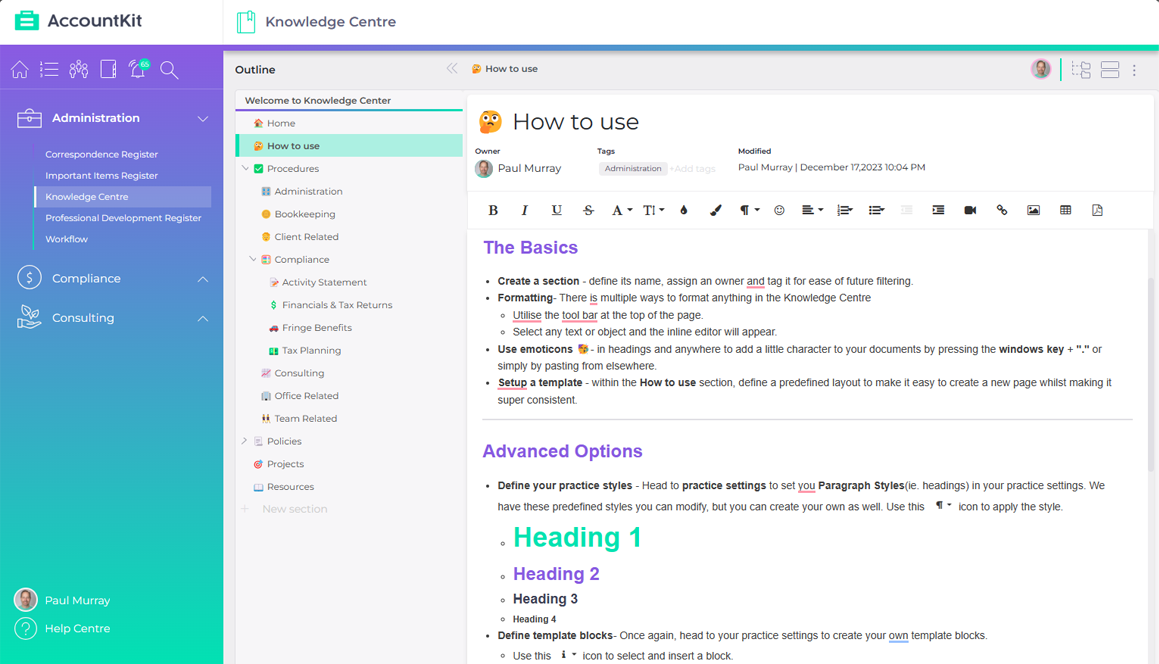Insert an image into the page

(1033, 210)
